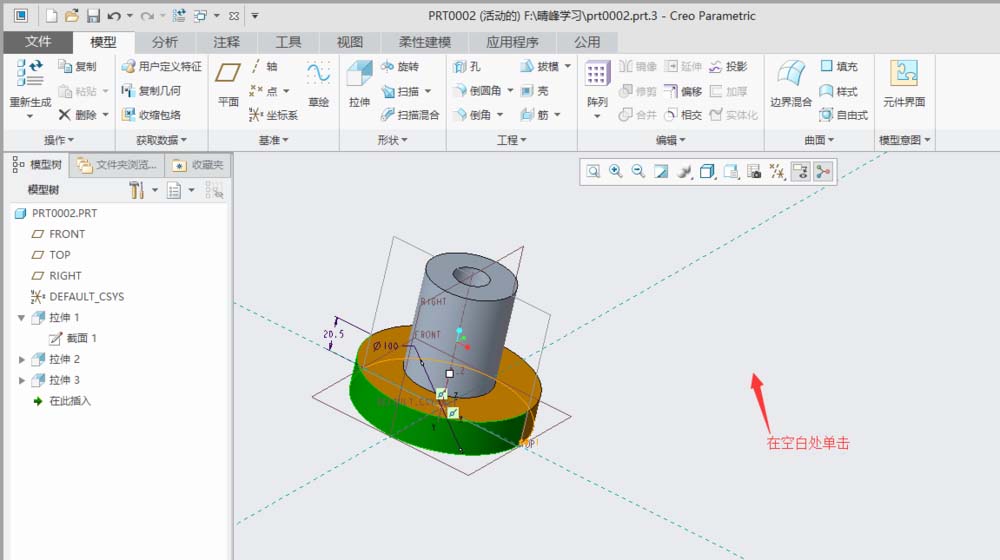Click the 样式 (Style) surface tool
This screenshot has width=1000, height=560.
[x=839, y=91]
